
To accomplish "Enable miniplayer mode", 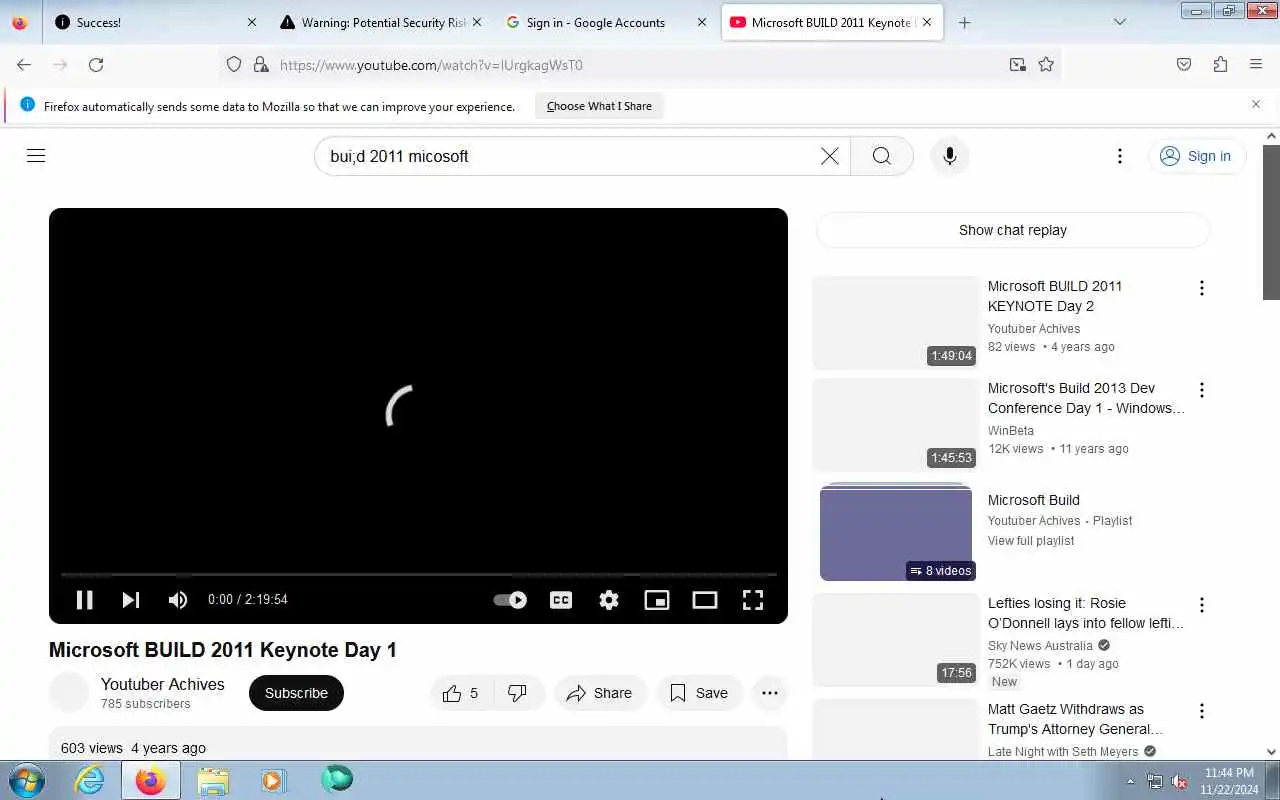I will pyautogui.click(x=657, y=600).
